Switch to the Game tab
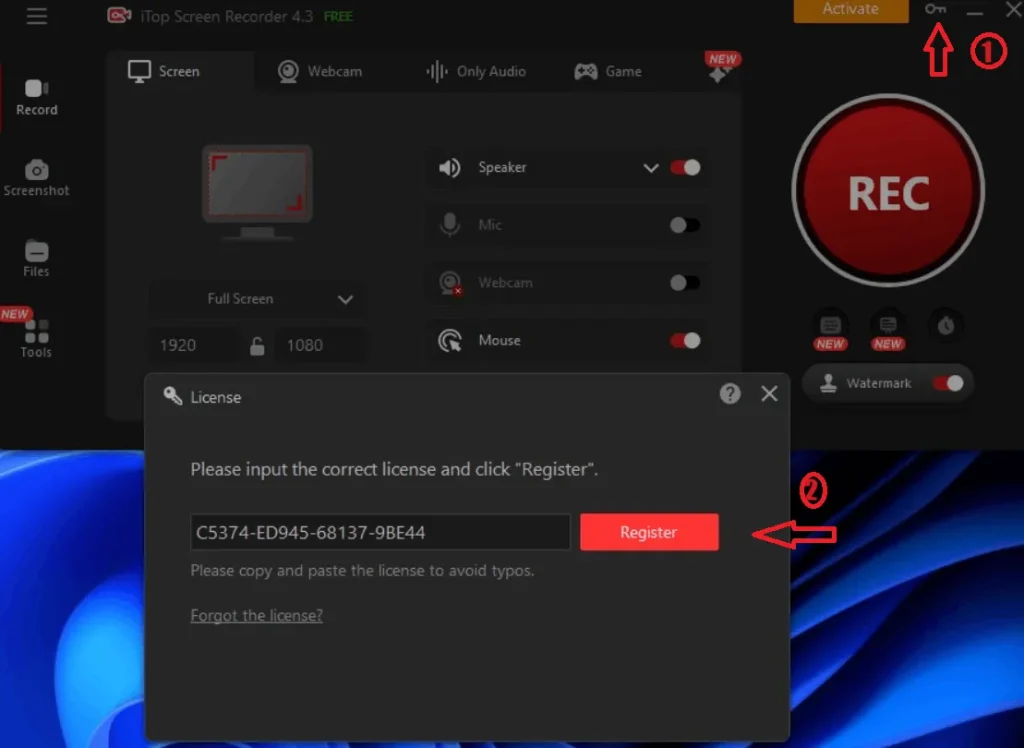This screenshot has height=748, width=1024. pos(608,71)
